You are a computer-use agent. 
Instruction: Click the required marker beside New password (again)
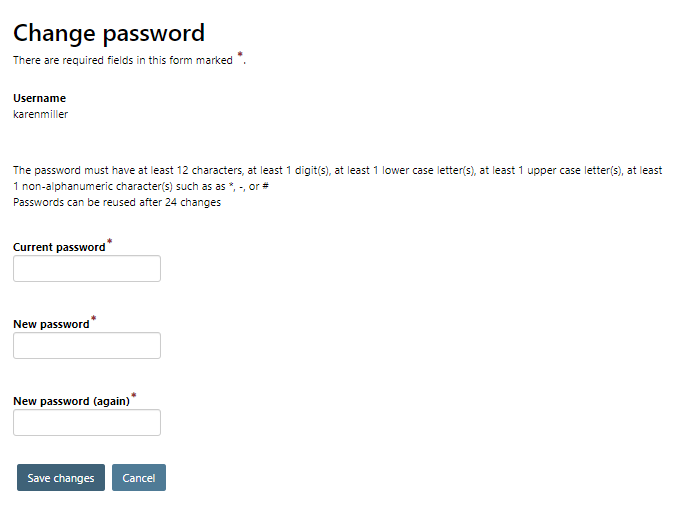tap(134, 397)
